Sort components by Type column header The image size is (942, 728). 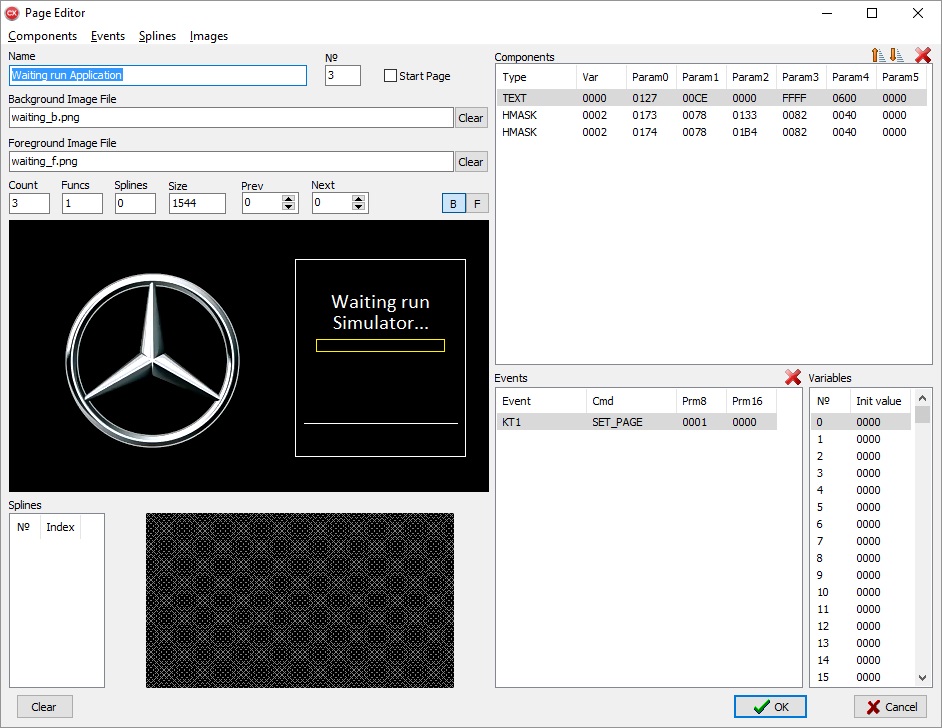tap(536, 77)
